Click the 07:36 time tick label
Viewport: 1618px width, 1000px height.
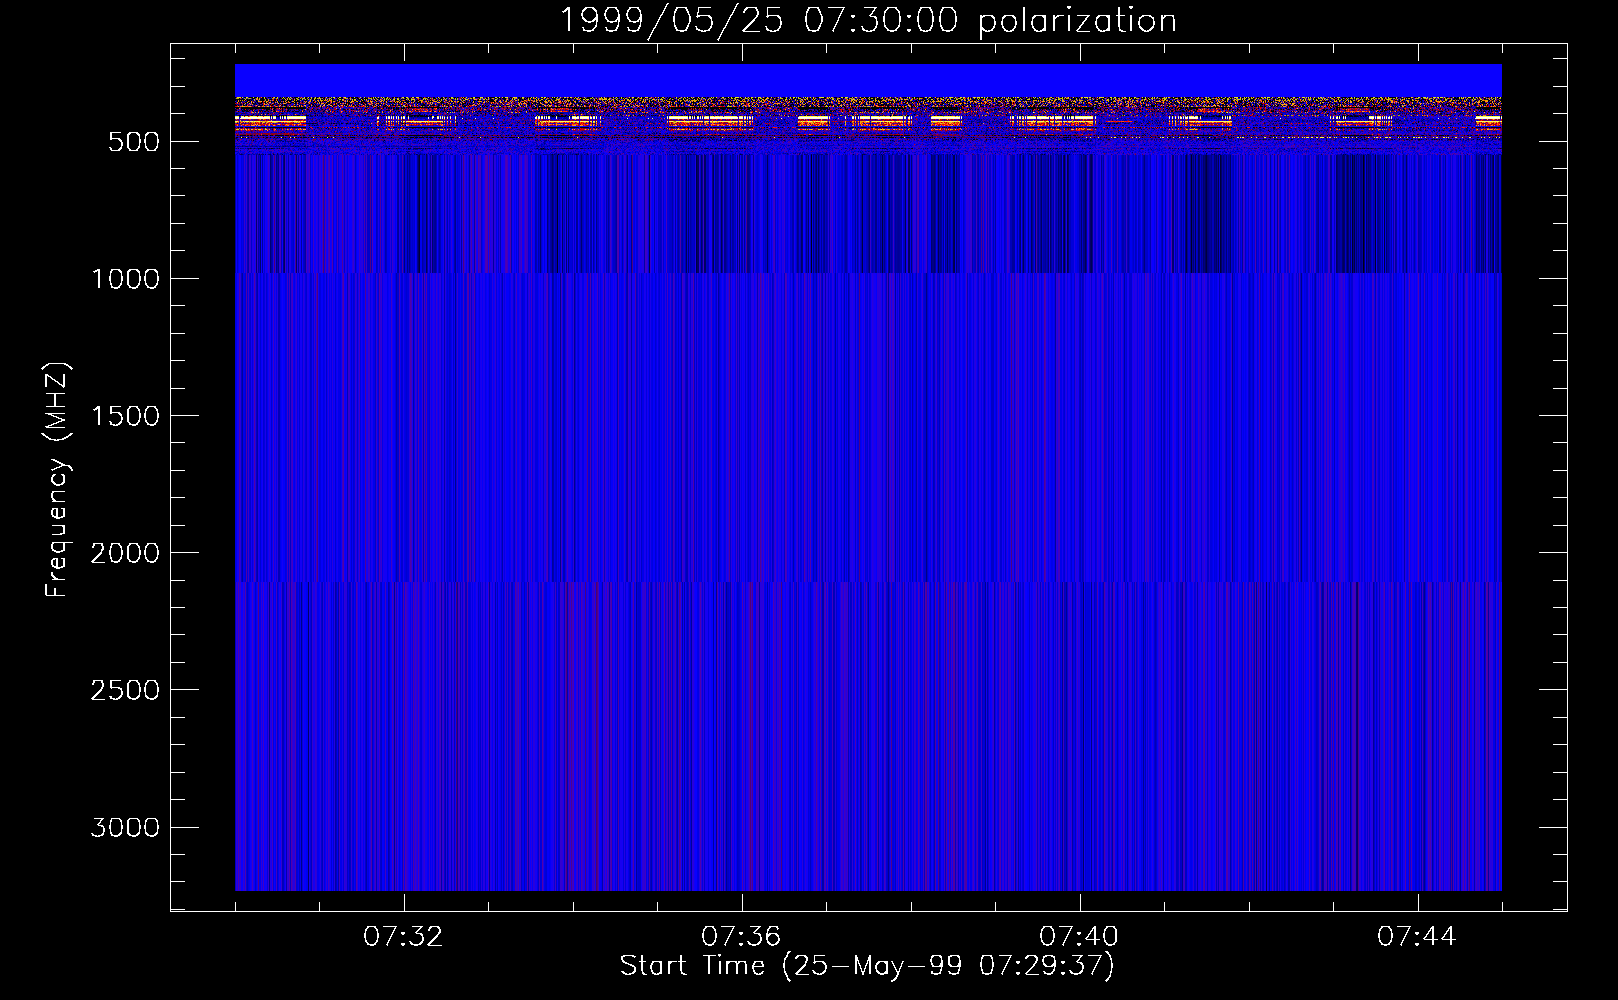(741, 937)
